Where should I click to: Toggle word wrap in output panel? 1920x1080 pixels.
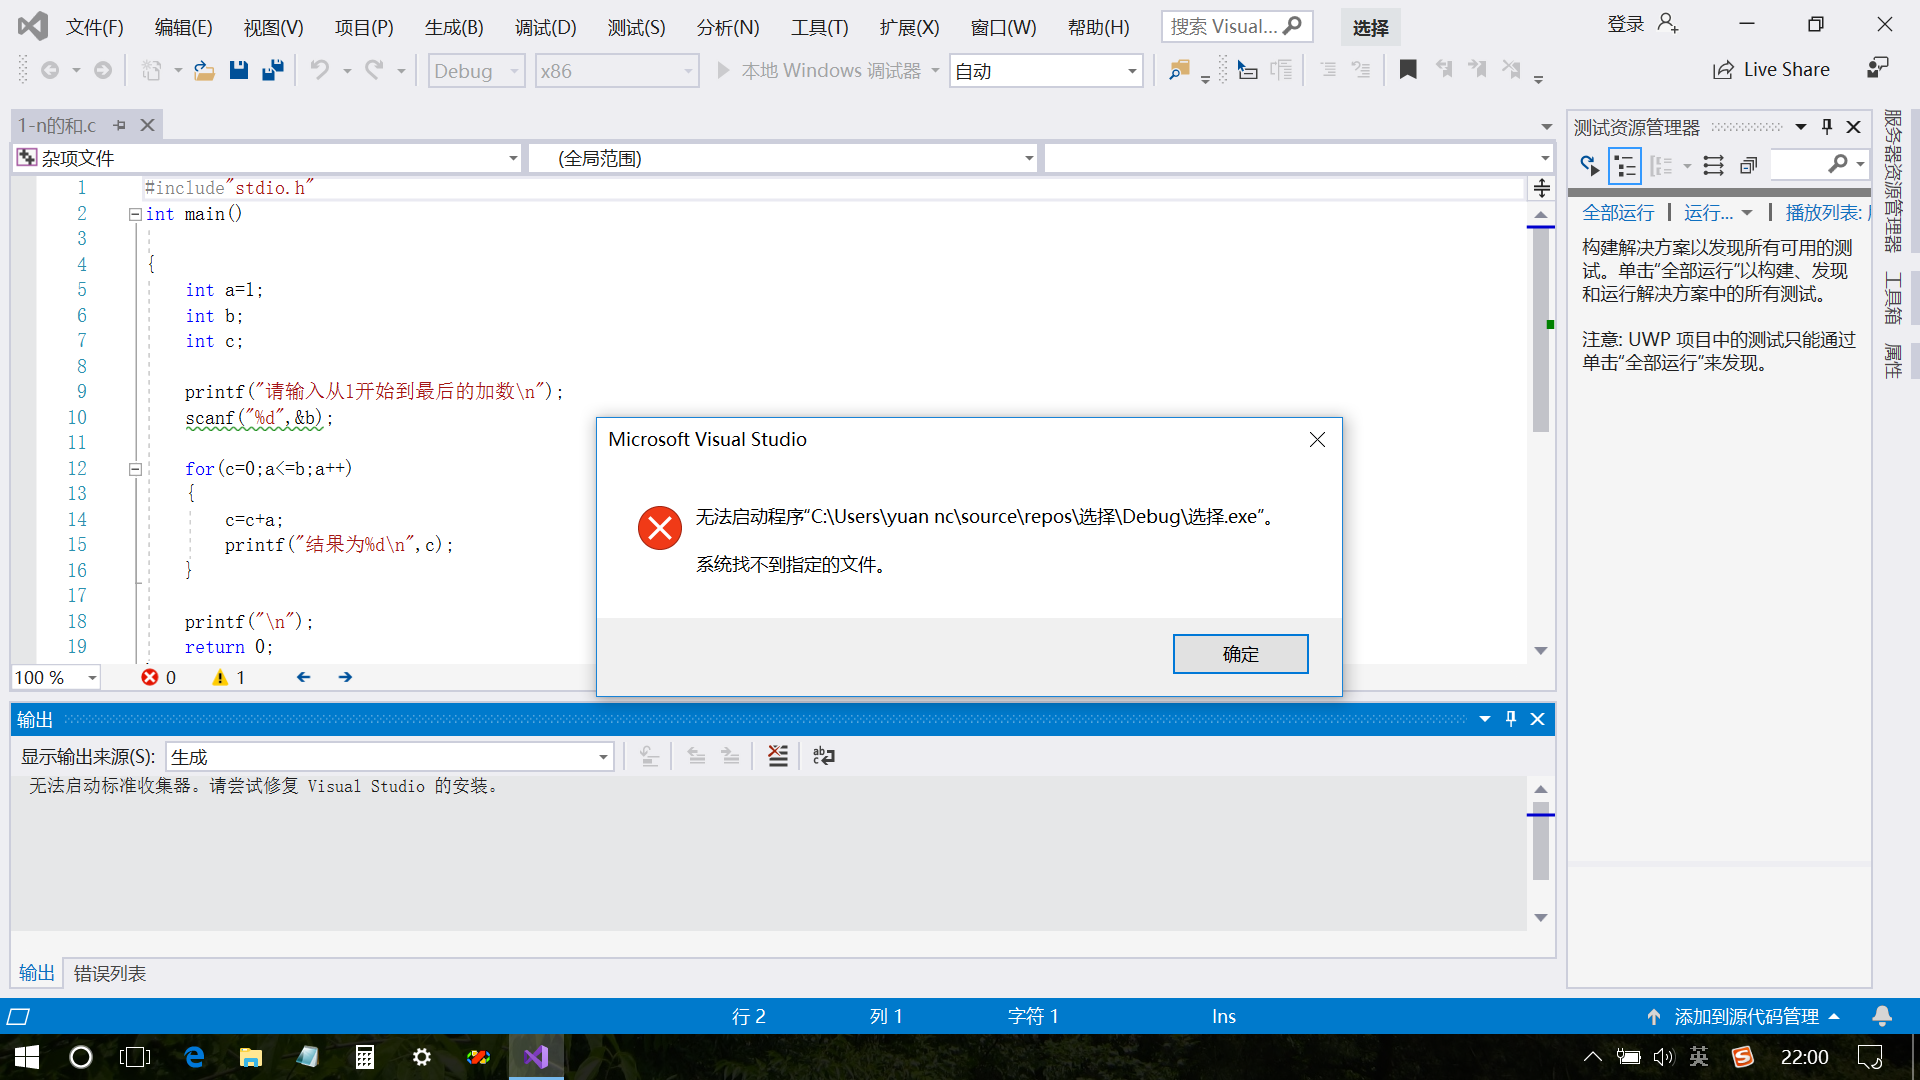click(823, 756)
